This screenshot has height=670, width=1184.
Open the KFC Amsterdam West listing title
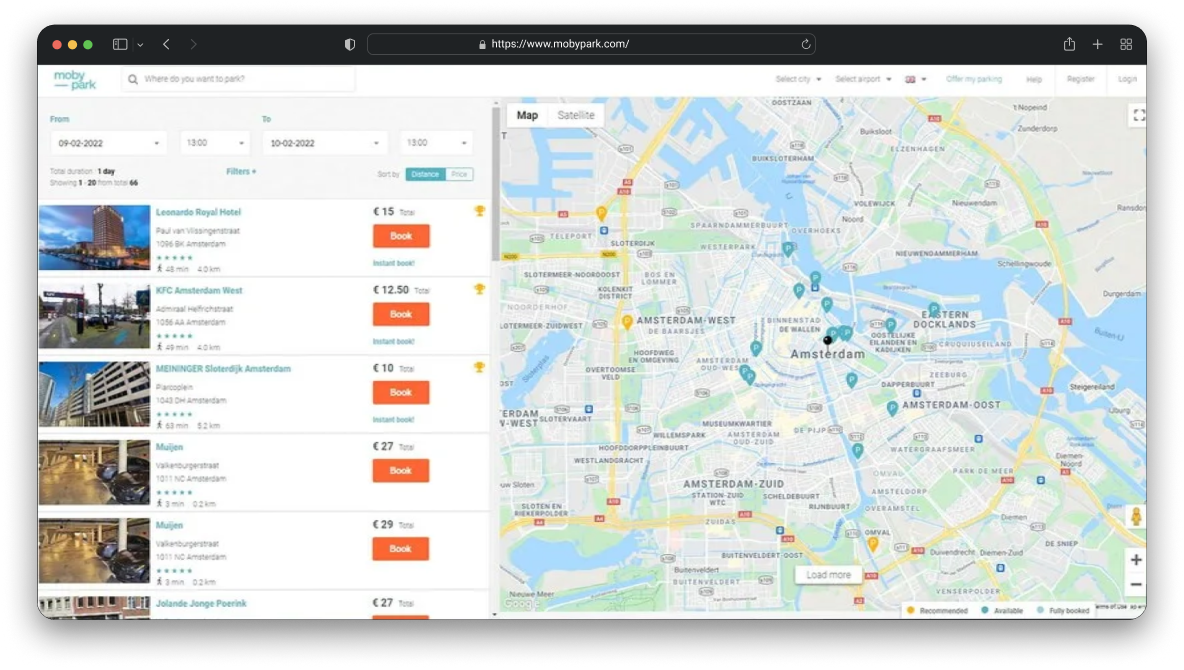point(199,291)
